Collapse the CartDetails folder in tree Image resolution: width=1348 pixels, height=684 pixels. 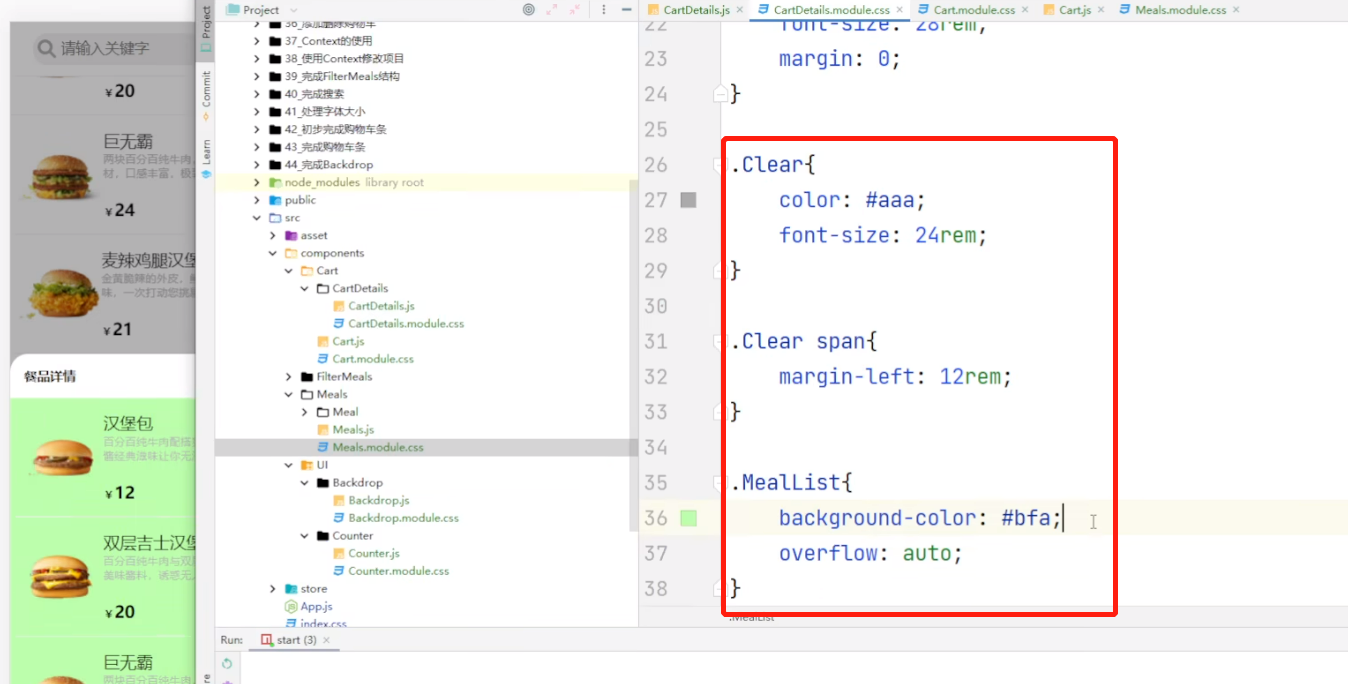click(x=305, y=288)
